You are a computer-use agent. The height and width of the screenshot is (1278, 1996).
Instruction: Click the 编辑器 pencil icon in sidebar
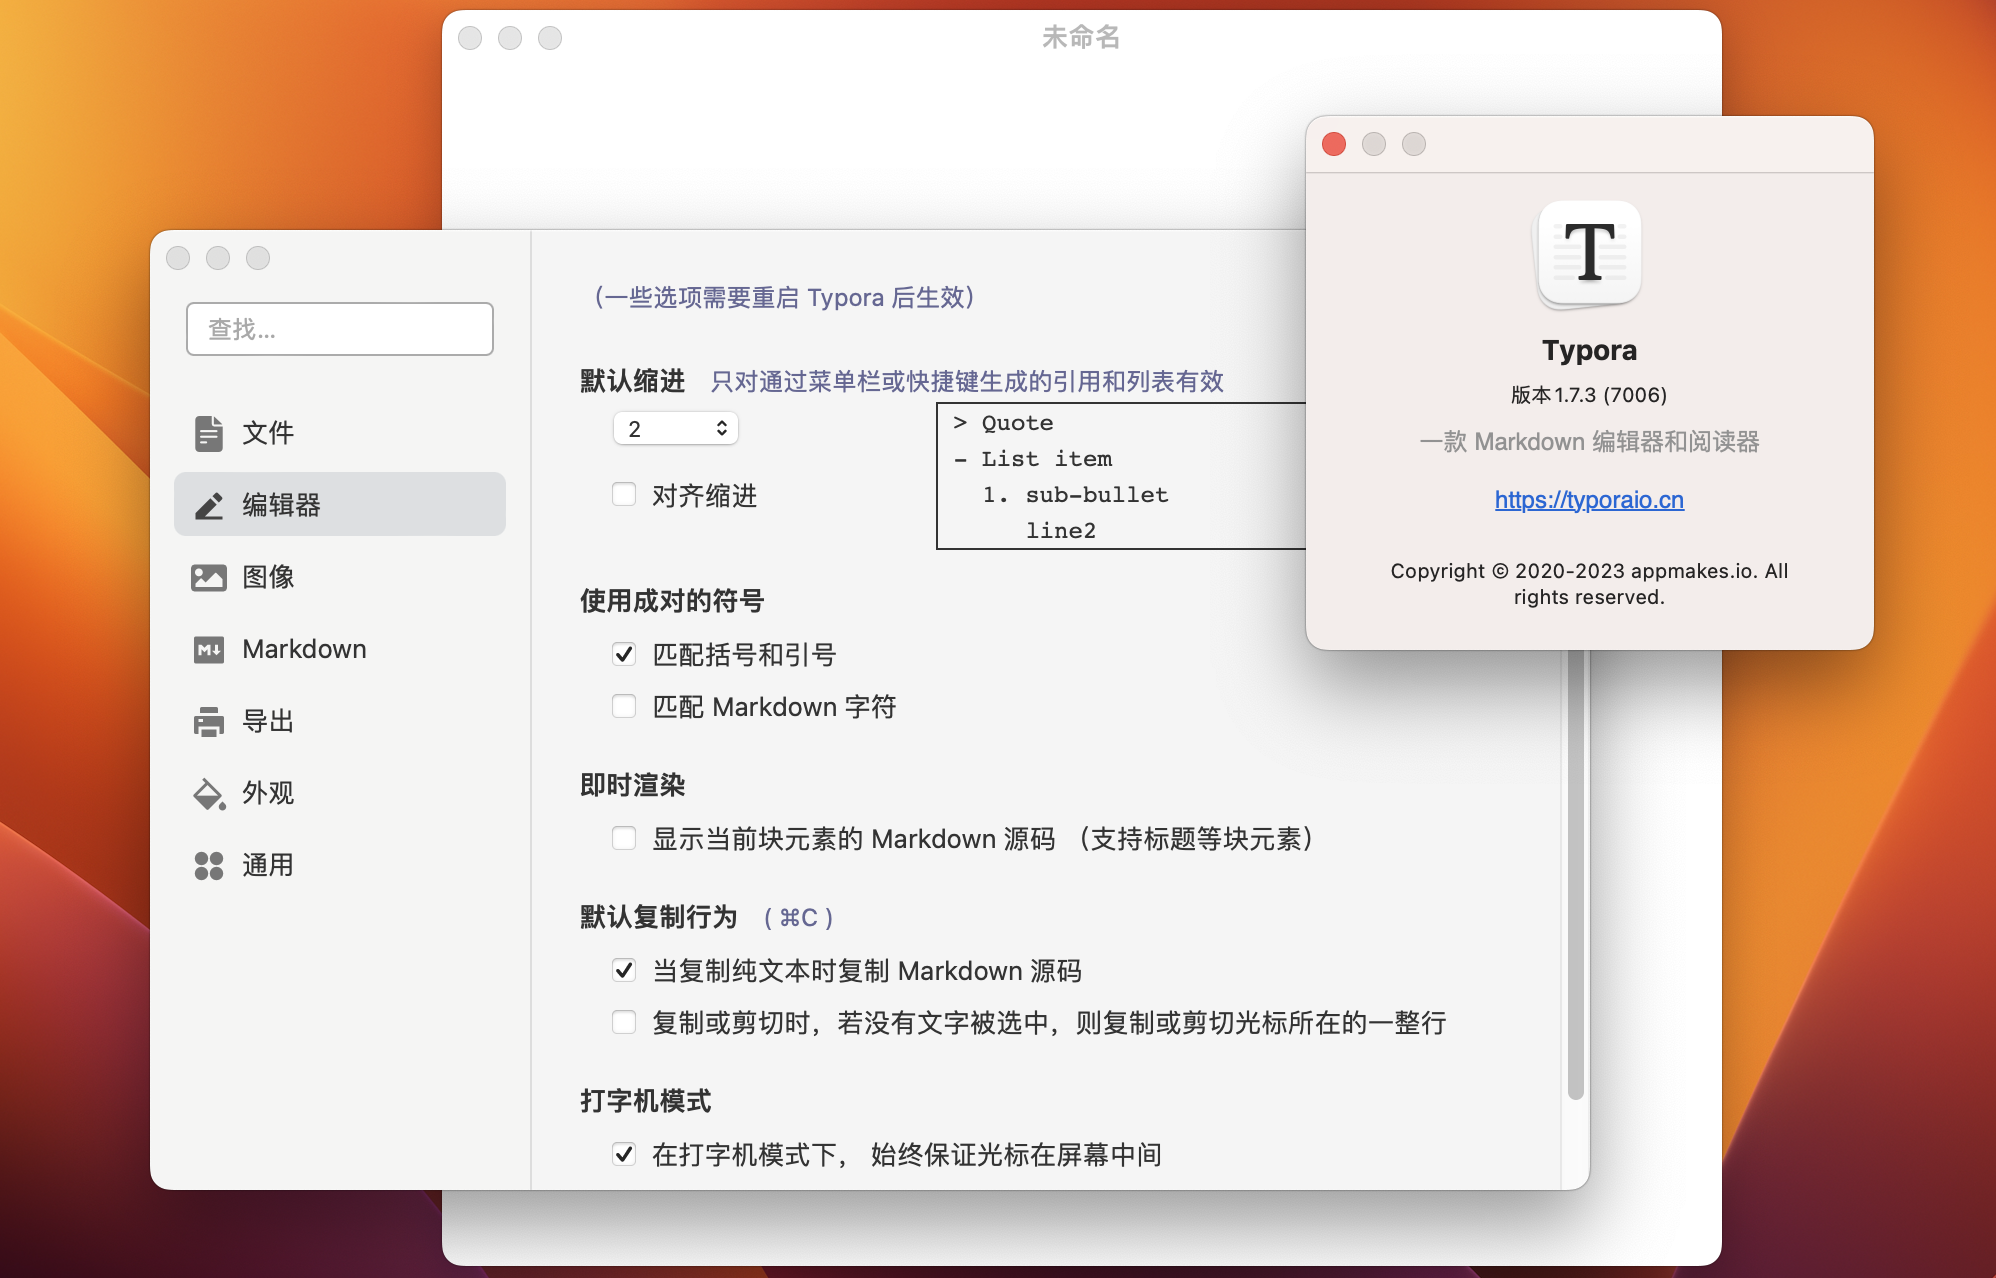tap(208, 505)
